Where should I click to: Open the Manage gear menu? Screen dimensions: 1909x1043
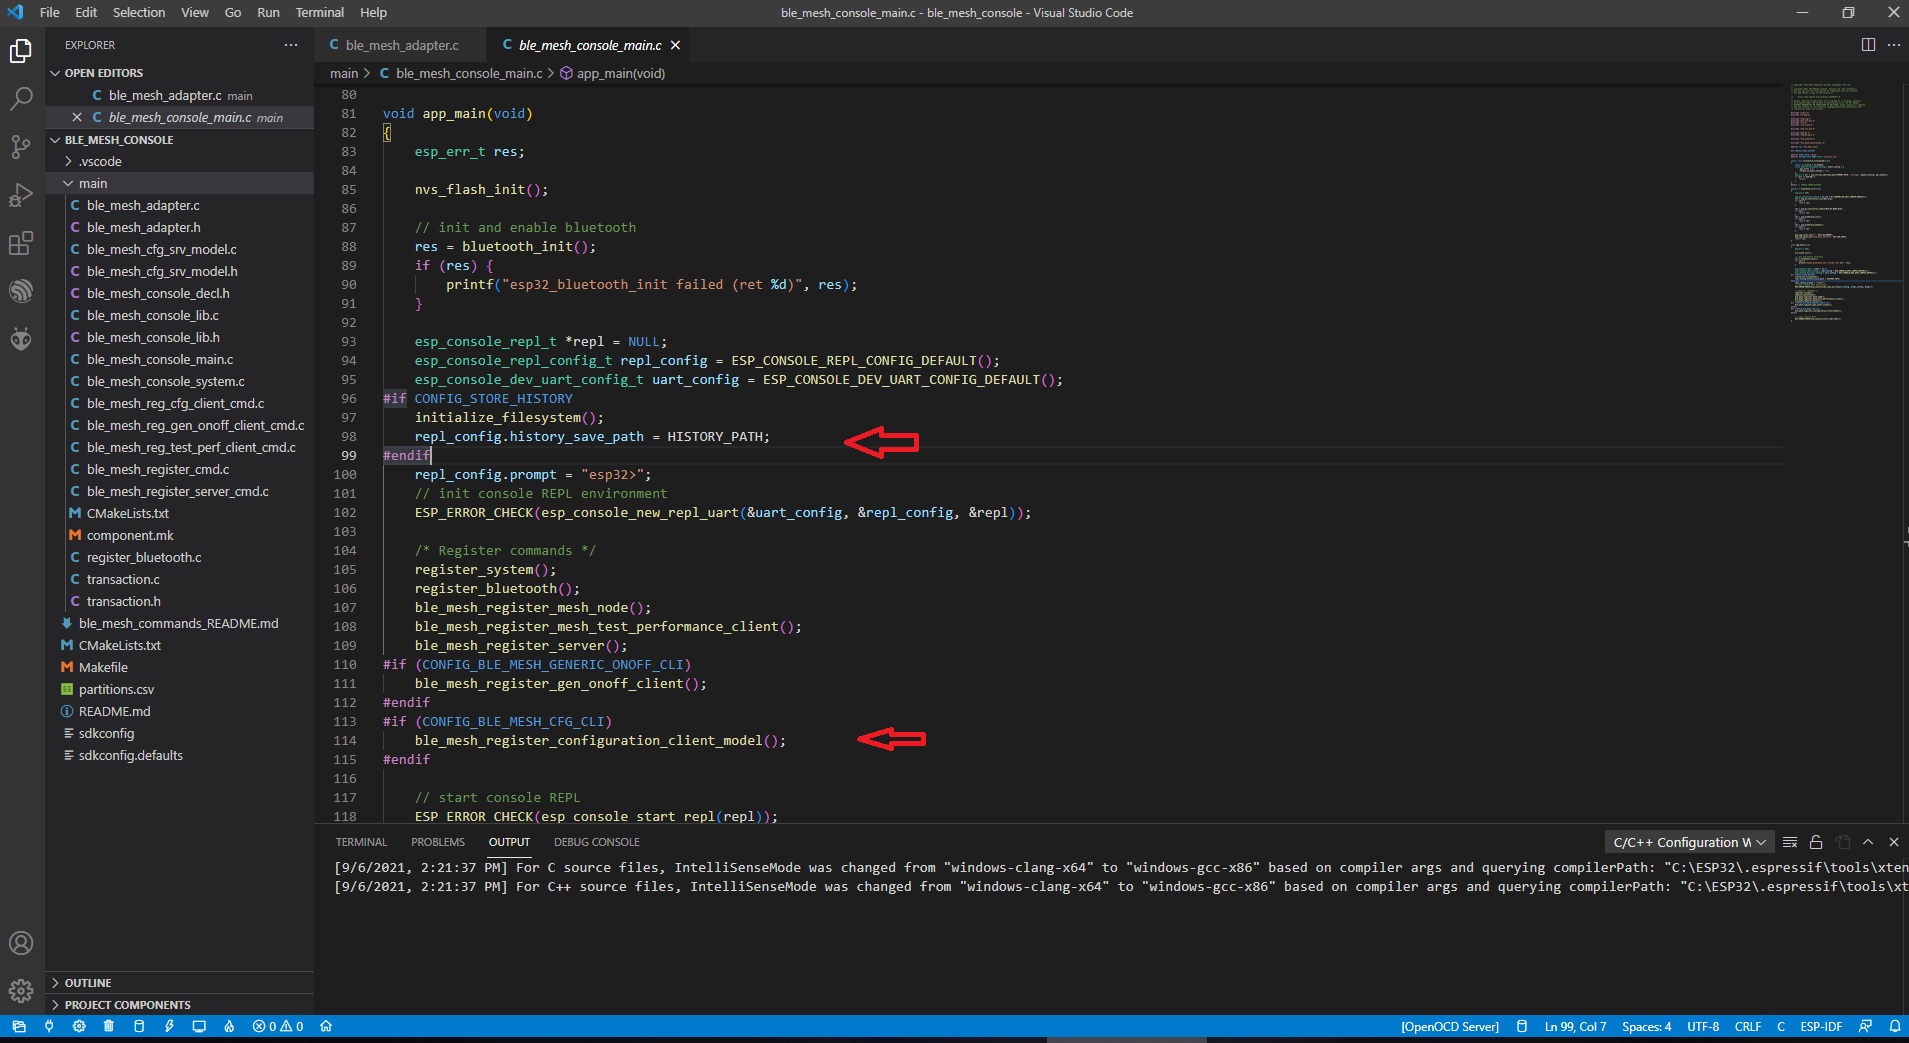21,991
